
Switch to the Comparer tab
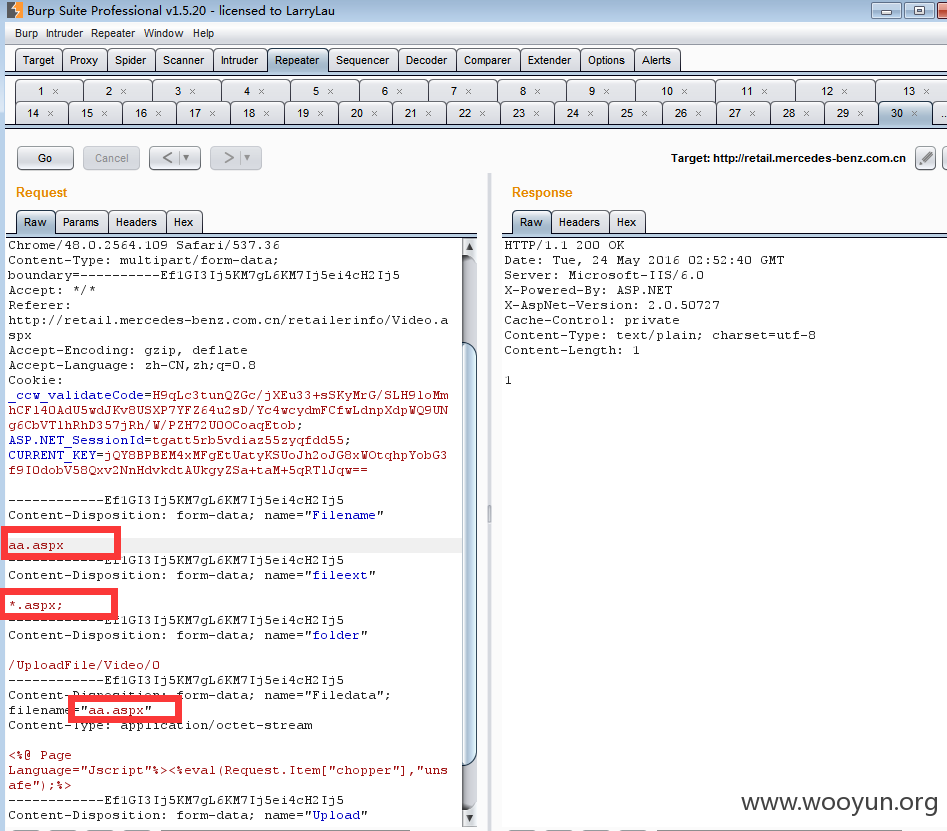tap(487, 60)
